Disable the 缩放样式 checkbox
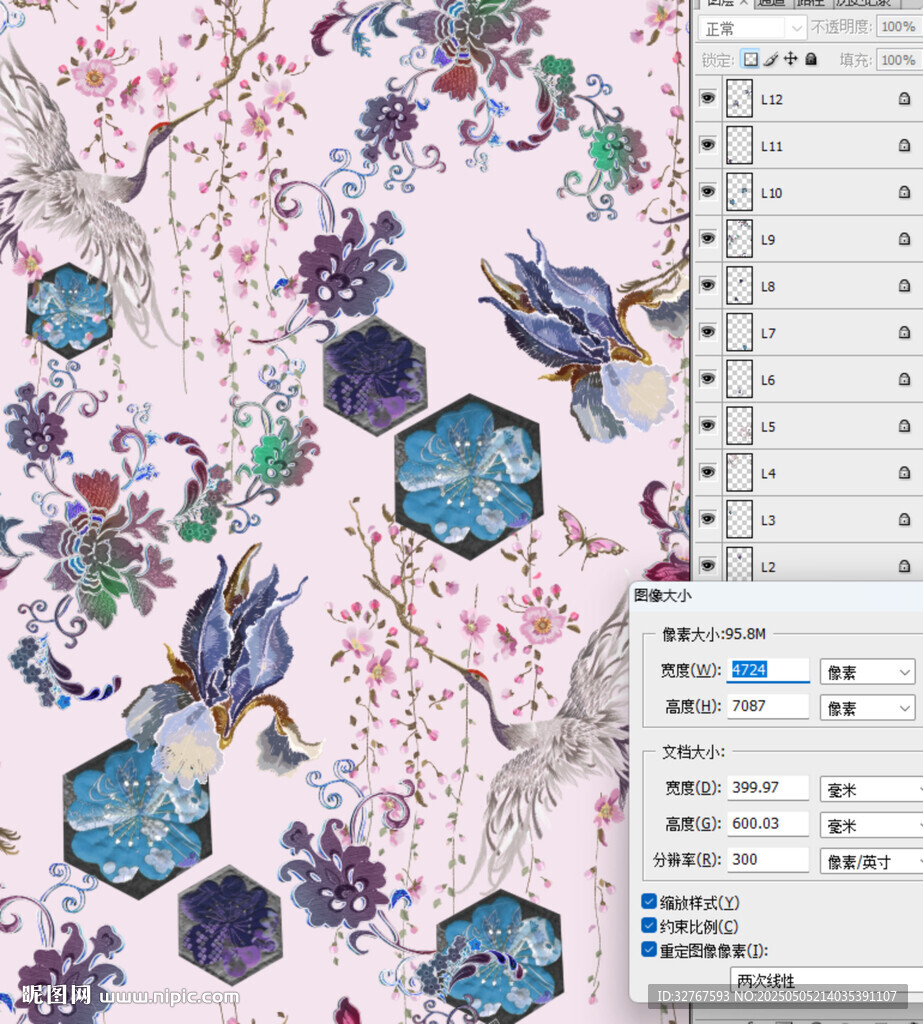The width and height of the screenshot is (923, 1024). [x=649, y=902]
